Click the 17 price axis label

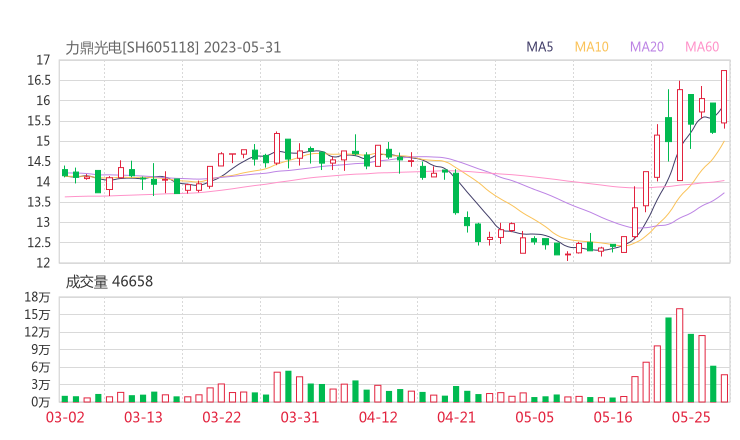point(43,60)
